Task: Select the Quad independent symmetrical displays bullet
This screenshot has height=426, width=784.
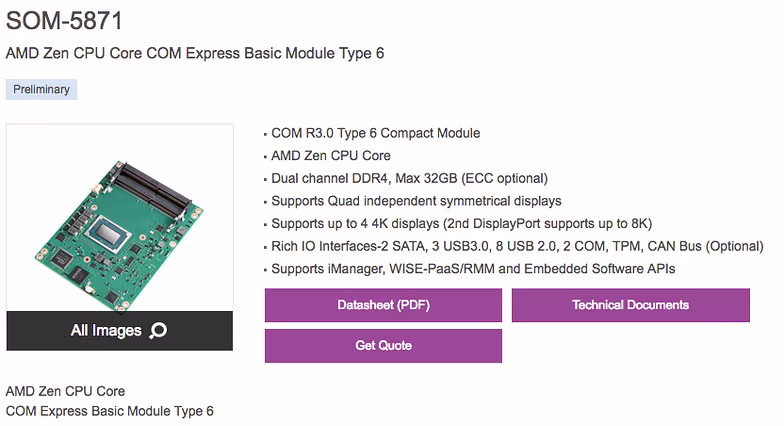Action: coord(416,201)
